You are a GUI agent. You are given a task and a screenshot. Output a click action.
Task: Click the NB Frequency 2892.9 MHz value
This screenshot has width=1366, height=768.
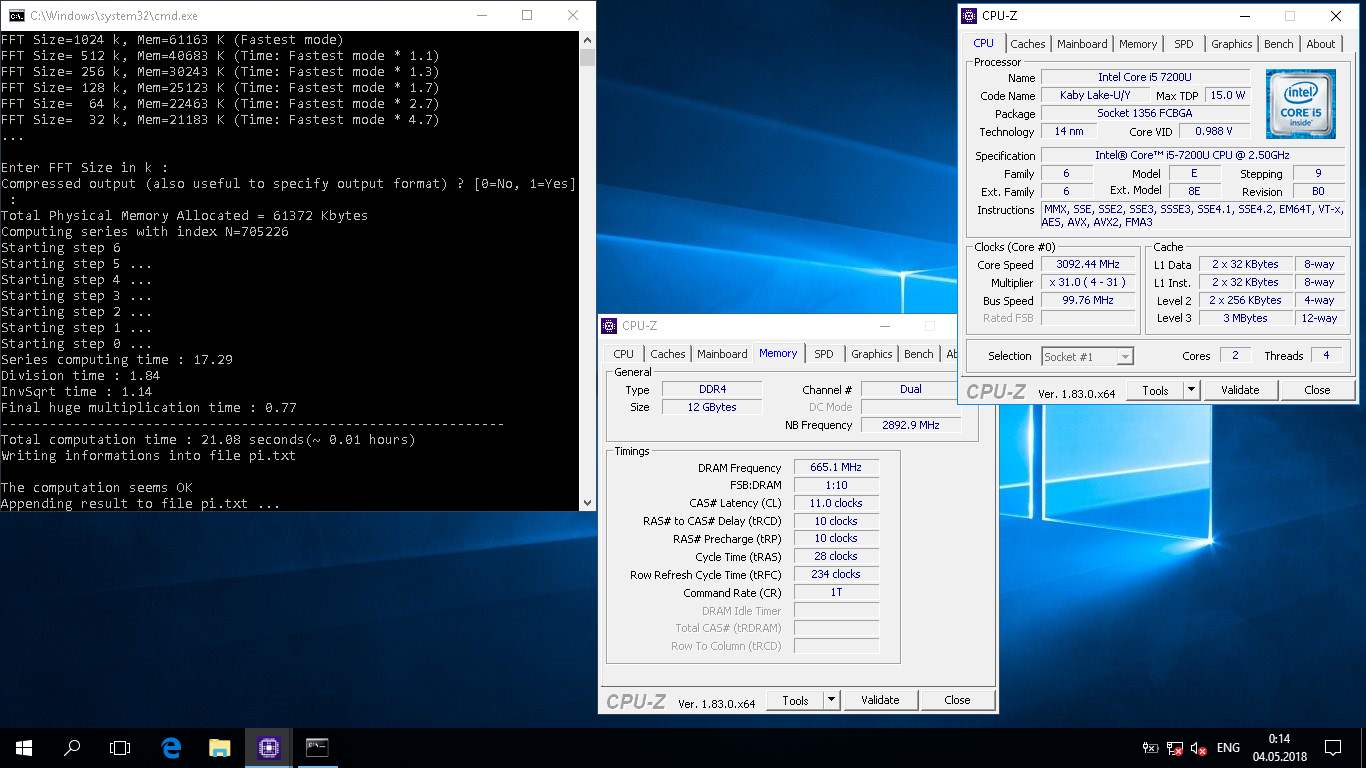(910, 425)
